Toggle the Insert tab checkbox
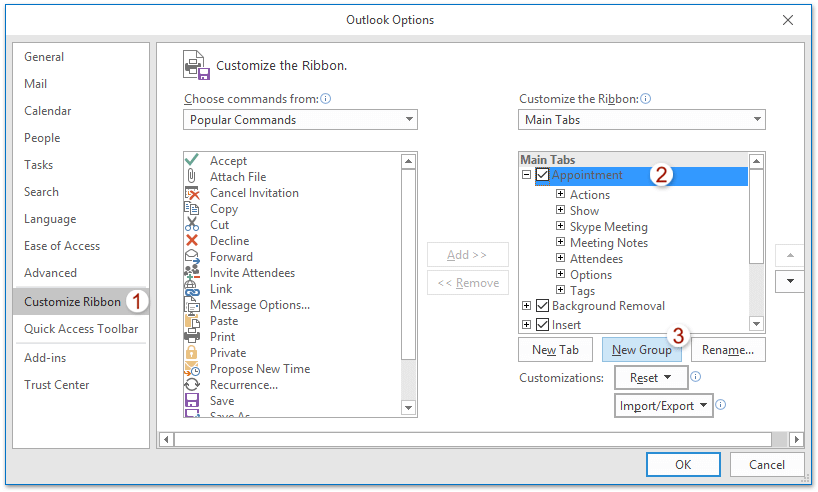This screenshot has width=818, height=492. tap(543, 325)
